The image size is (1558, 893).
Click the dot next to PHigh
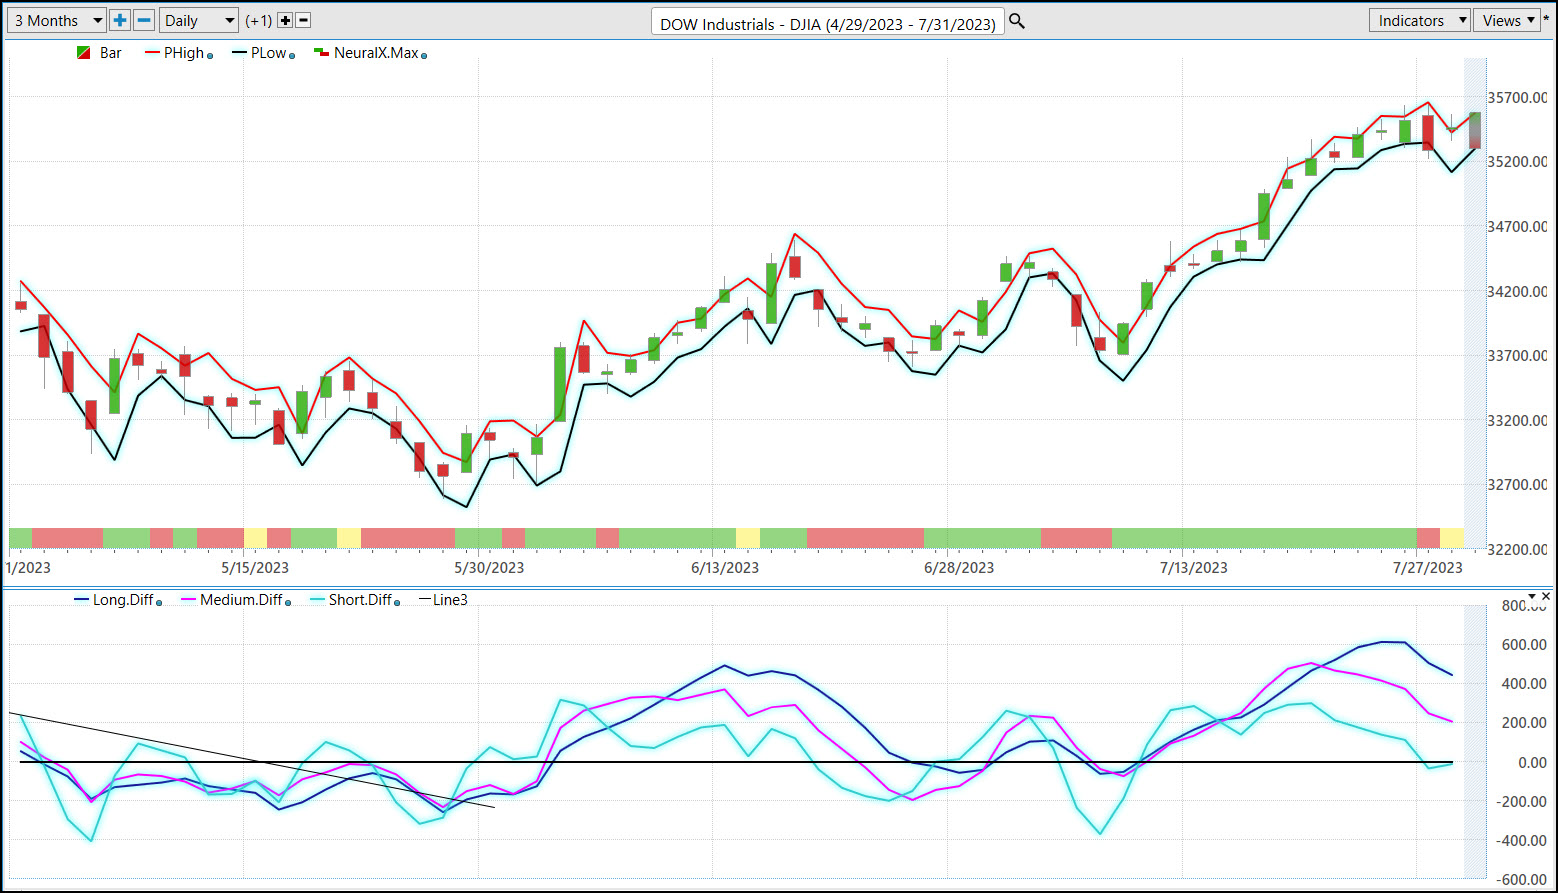point(210,56)
